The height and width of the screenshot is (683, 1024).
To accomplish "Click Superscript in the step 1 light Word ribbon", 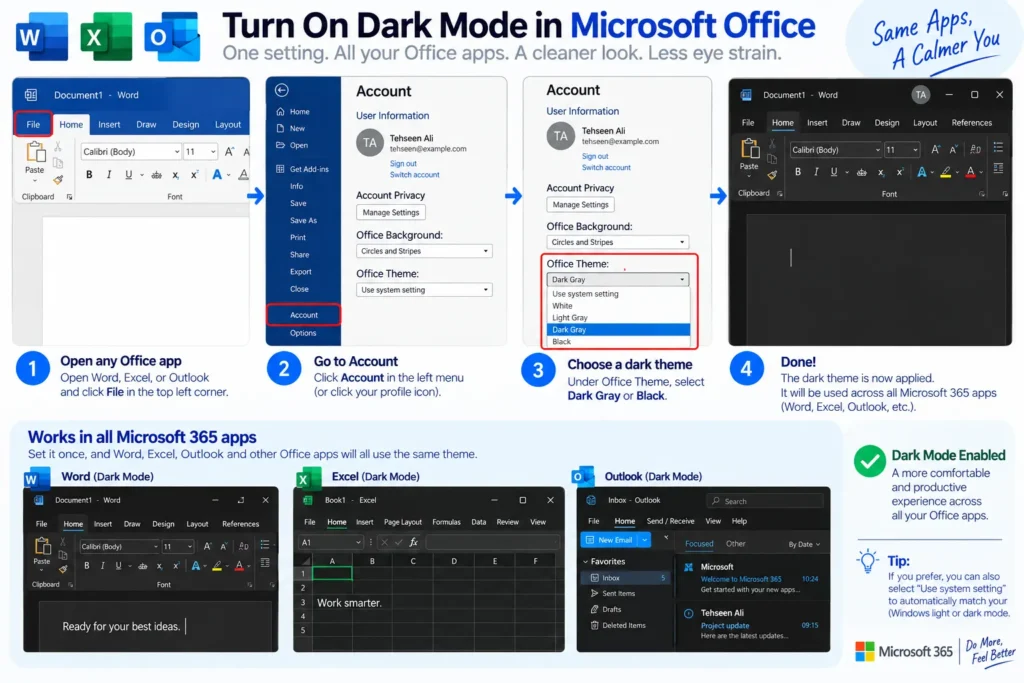I will pyautogui.click(x=194, y=174).
